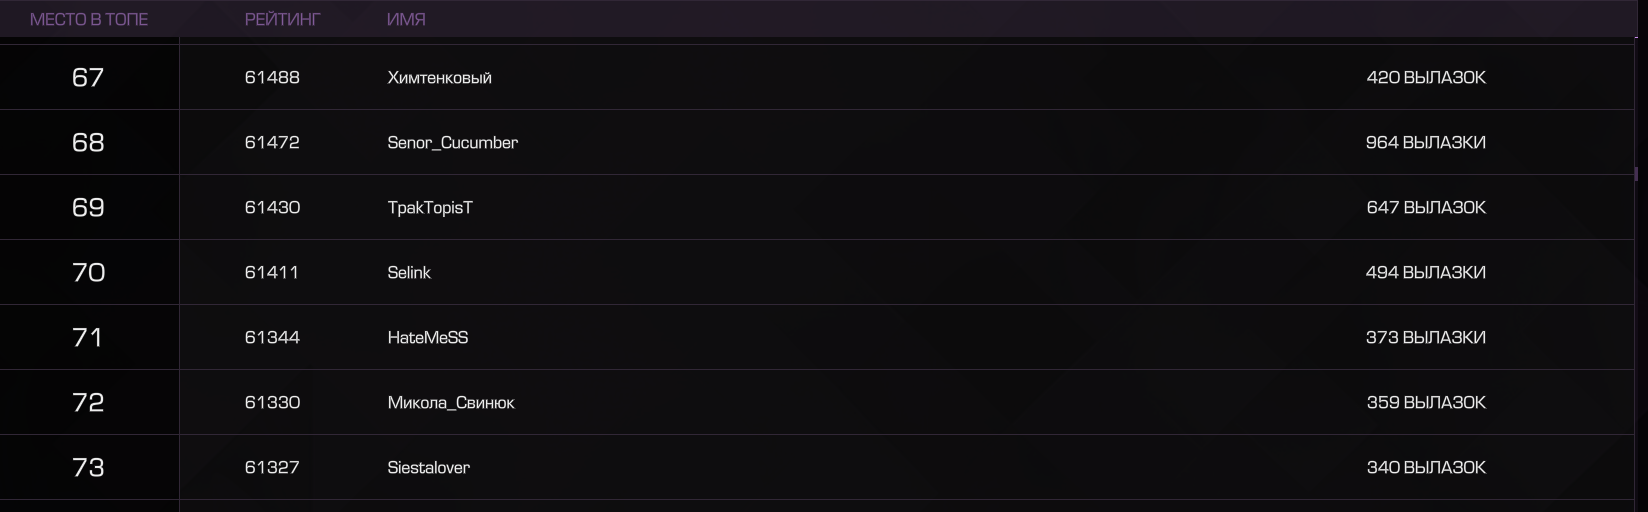Sort by the РЕЙТИНГ column header

tap(282, 20)
